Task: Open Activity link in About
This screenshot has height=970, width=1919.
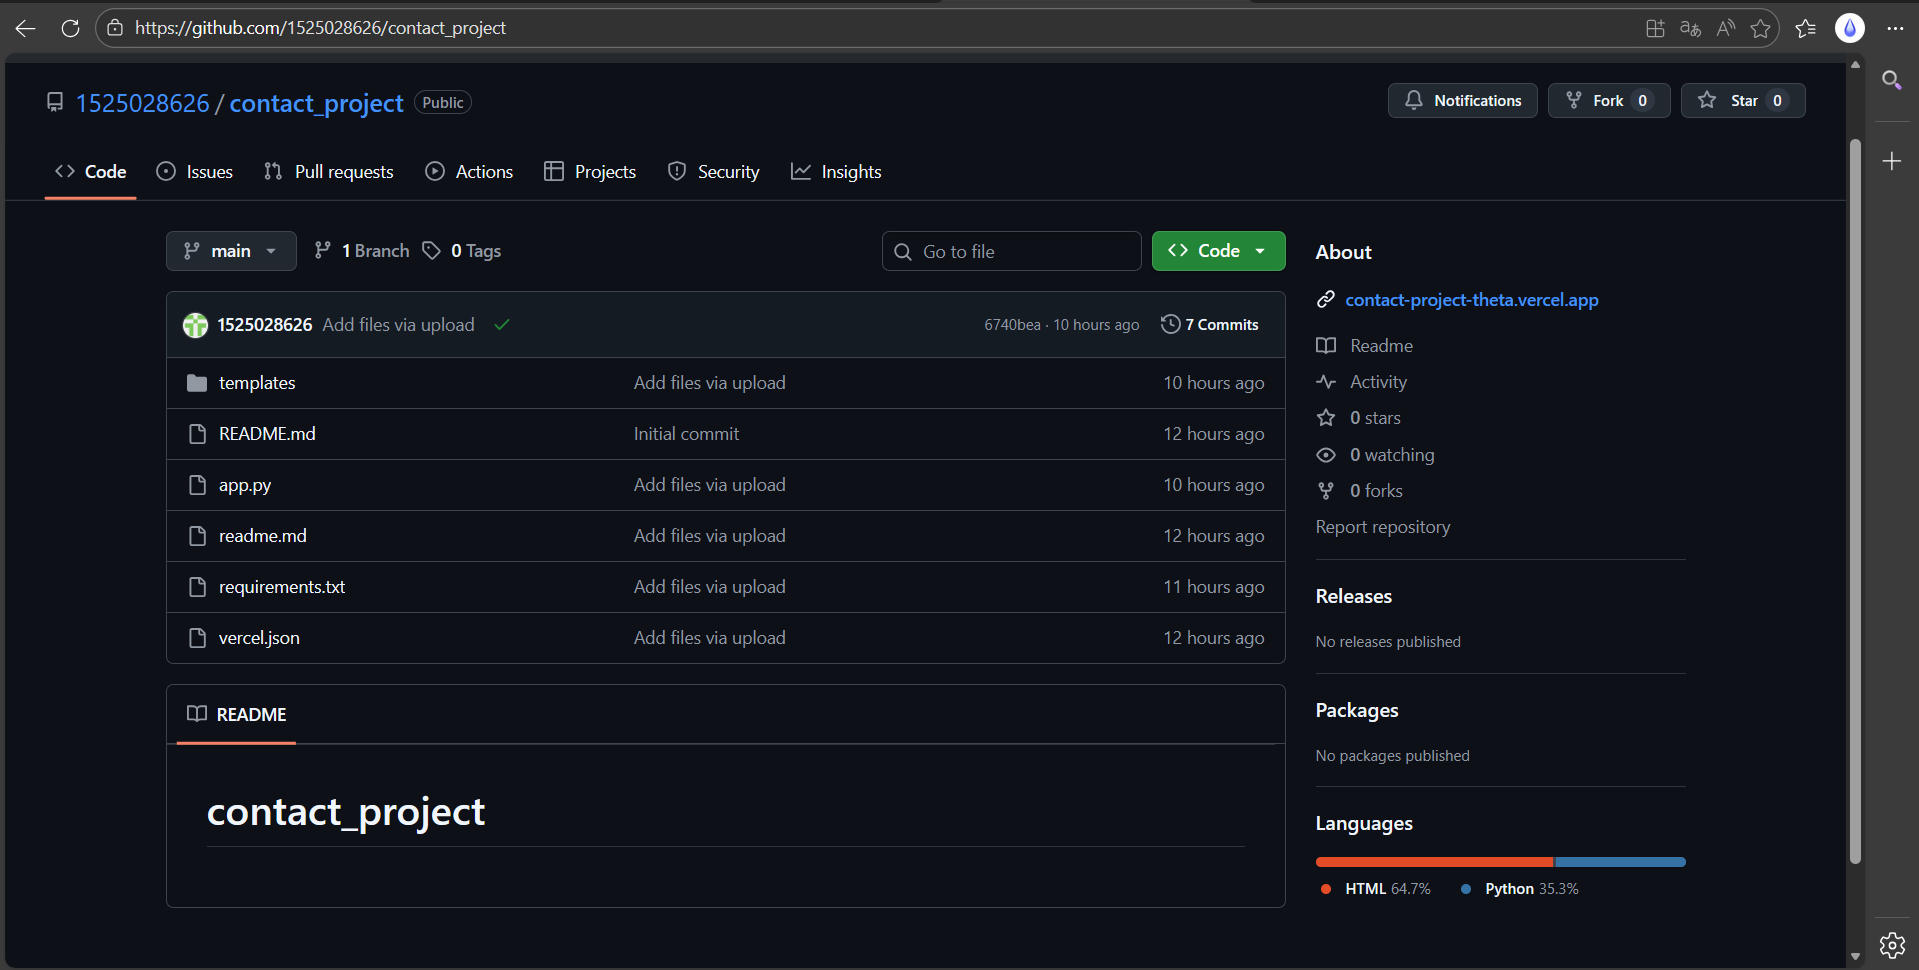Action: 1378,382
